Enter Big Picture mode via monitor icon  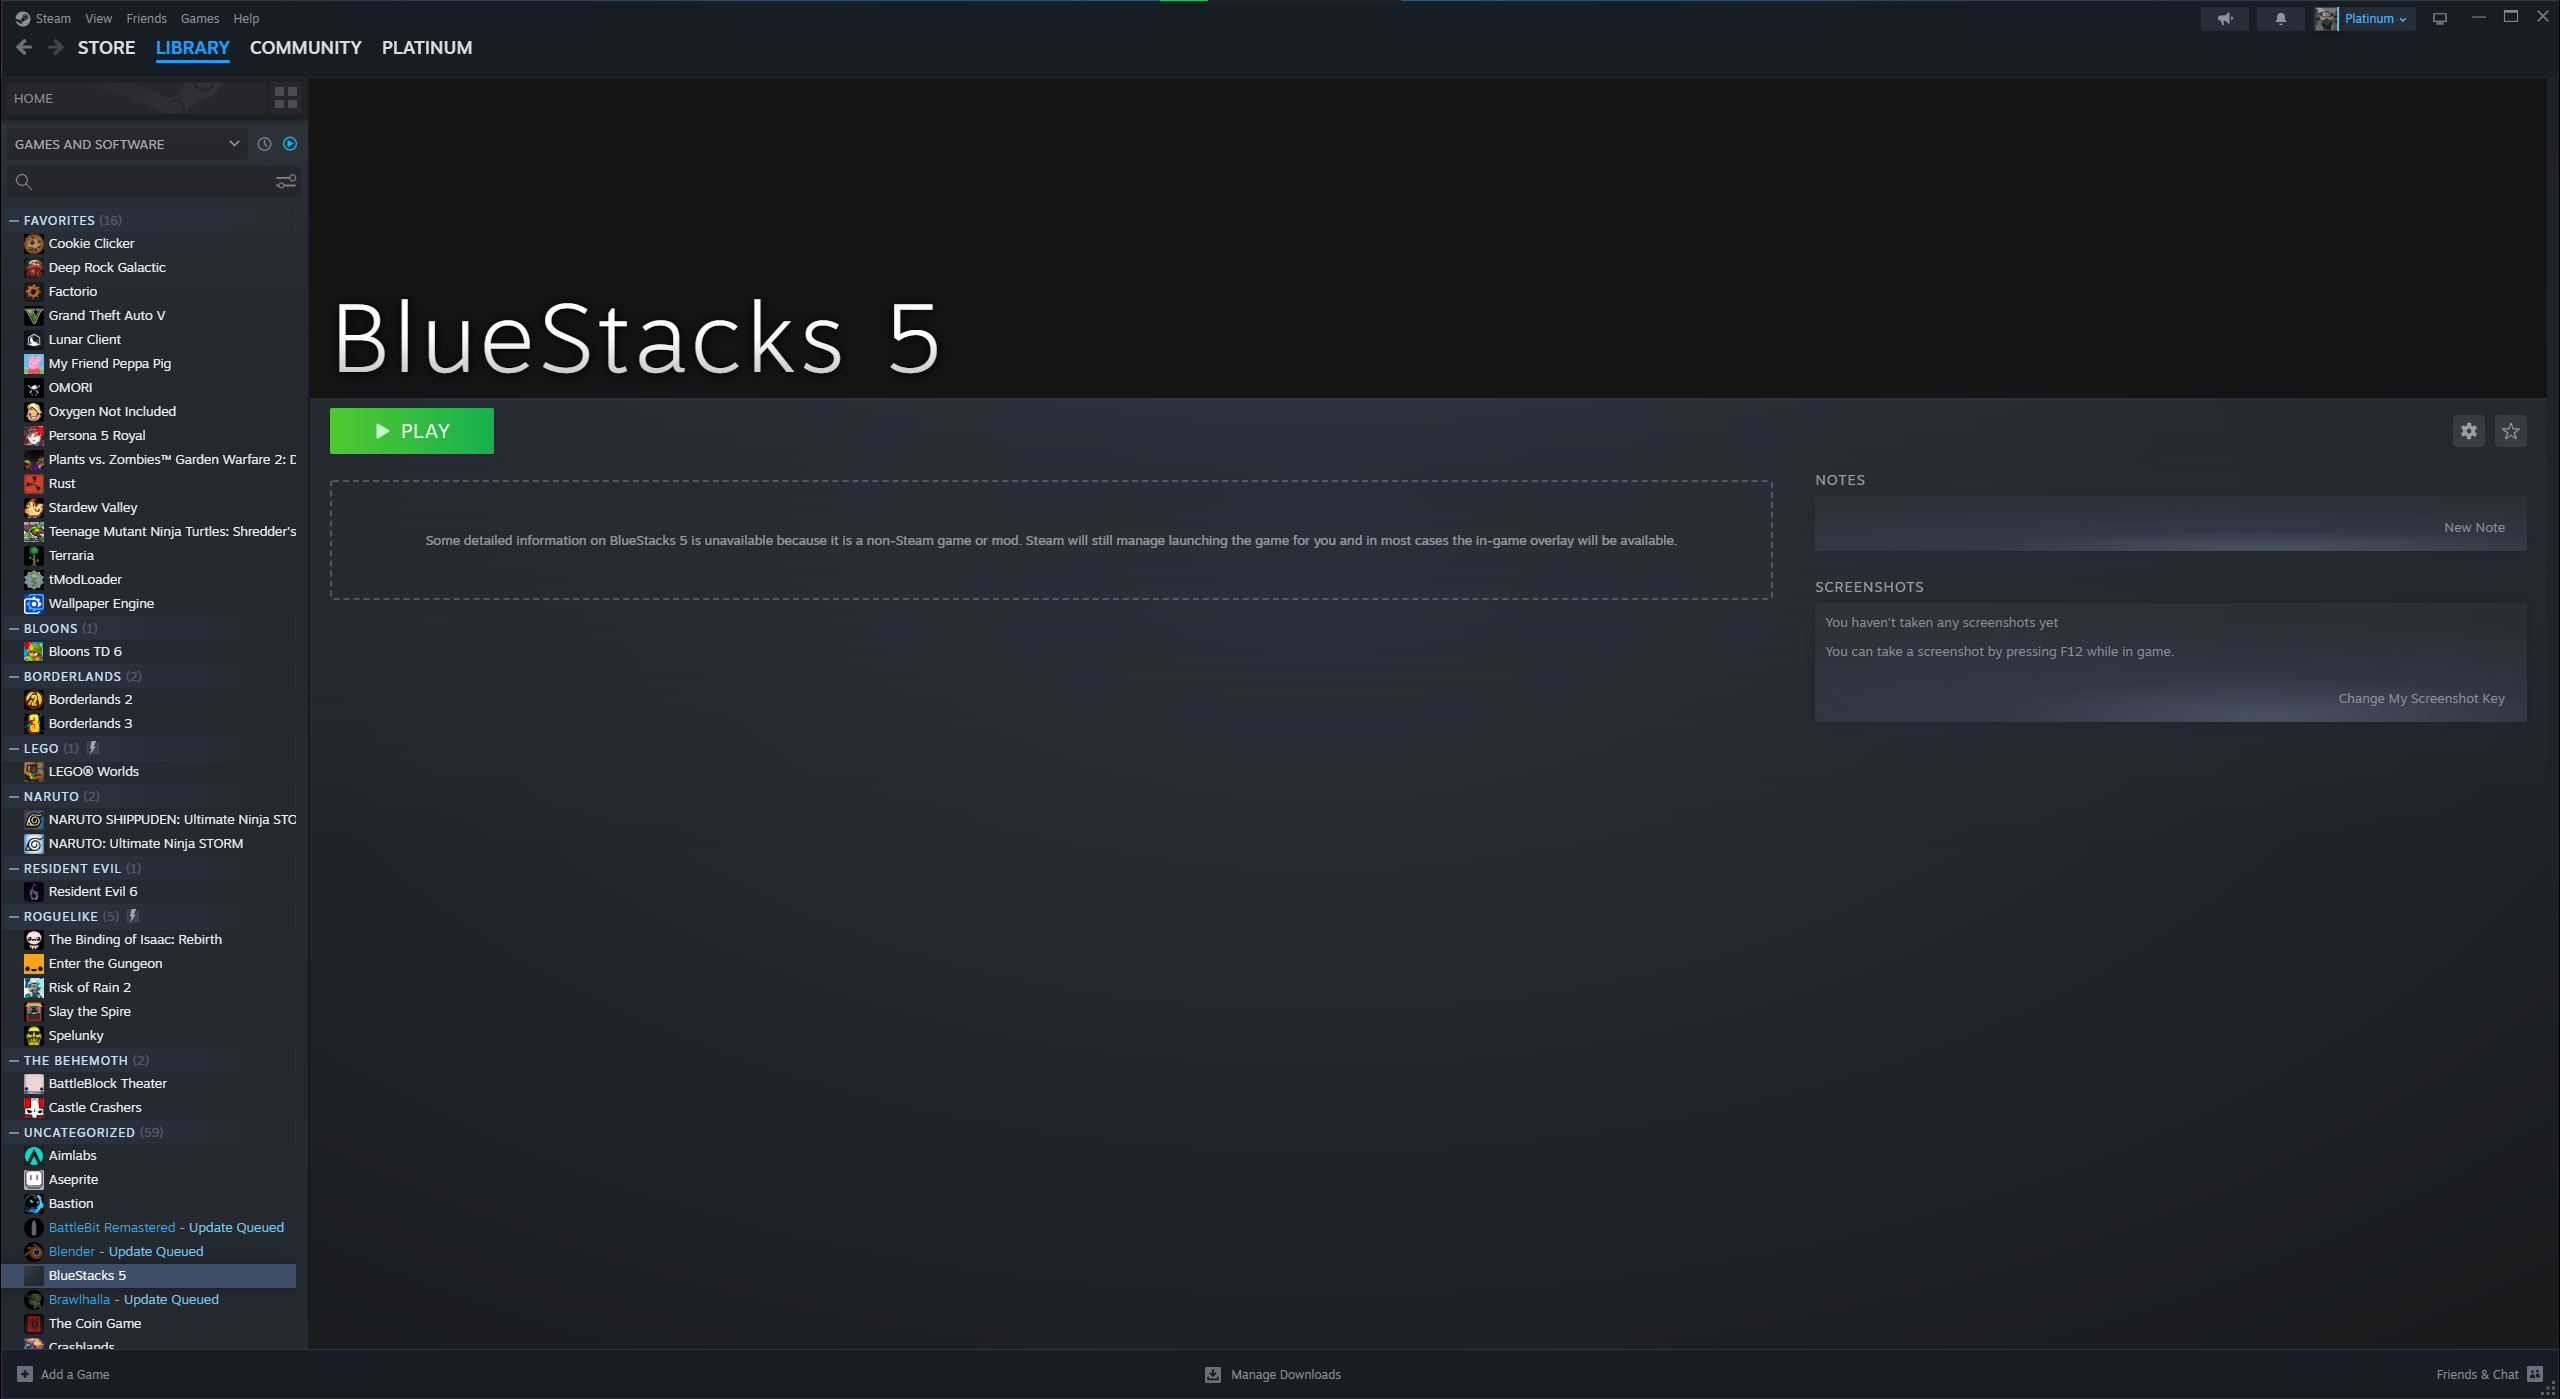[2440, 18]
